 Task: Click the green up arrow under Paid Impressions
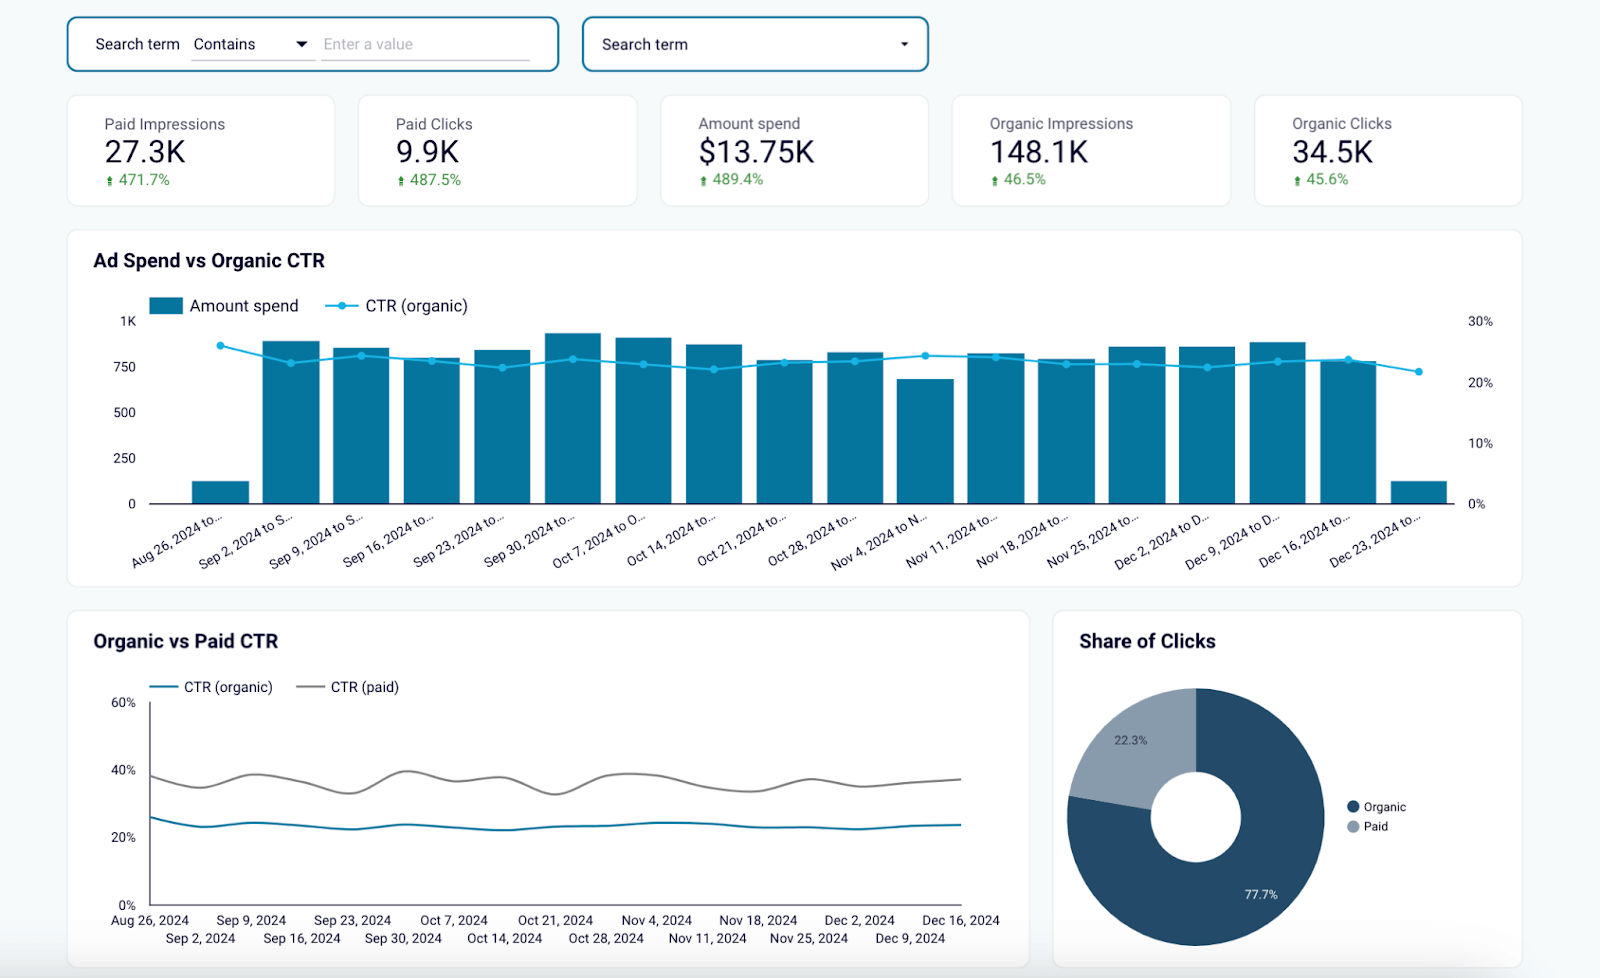(x=110, y=181)
